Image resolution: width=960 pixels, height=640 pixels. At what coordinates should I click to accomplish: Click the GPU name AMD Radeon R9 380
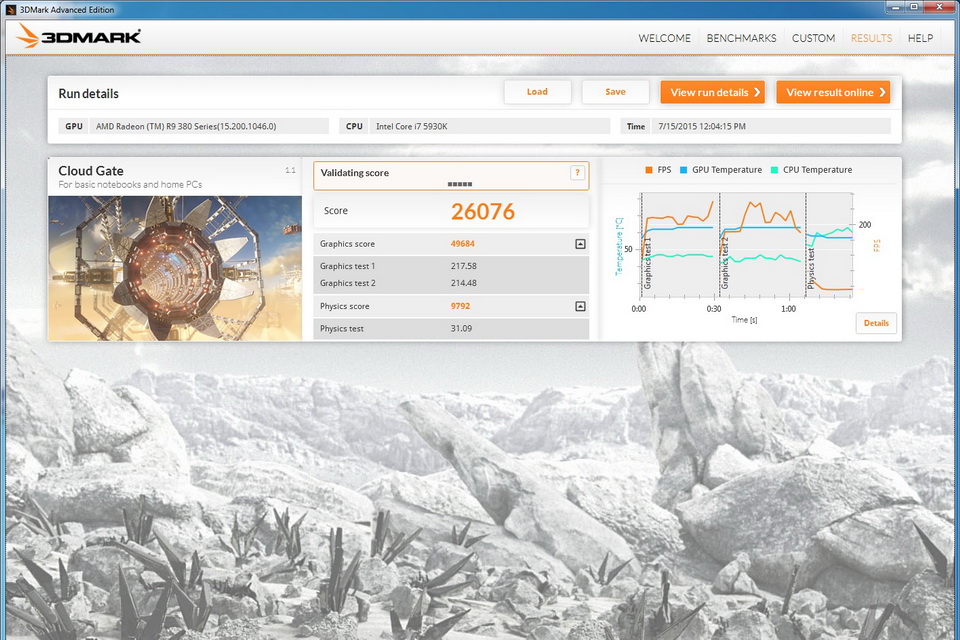pos(186,126)
